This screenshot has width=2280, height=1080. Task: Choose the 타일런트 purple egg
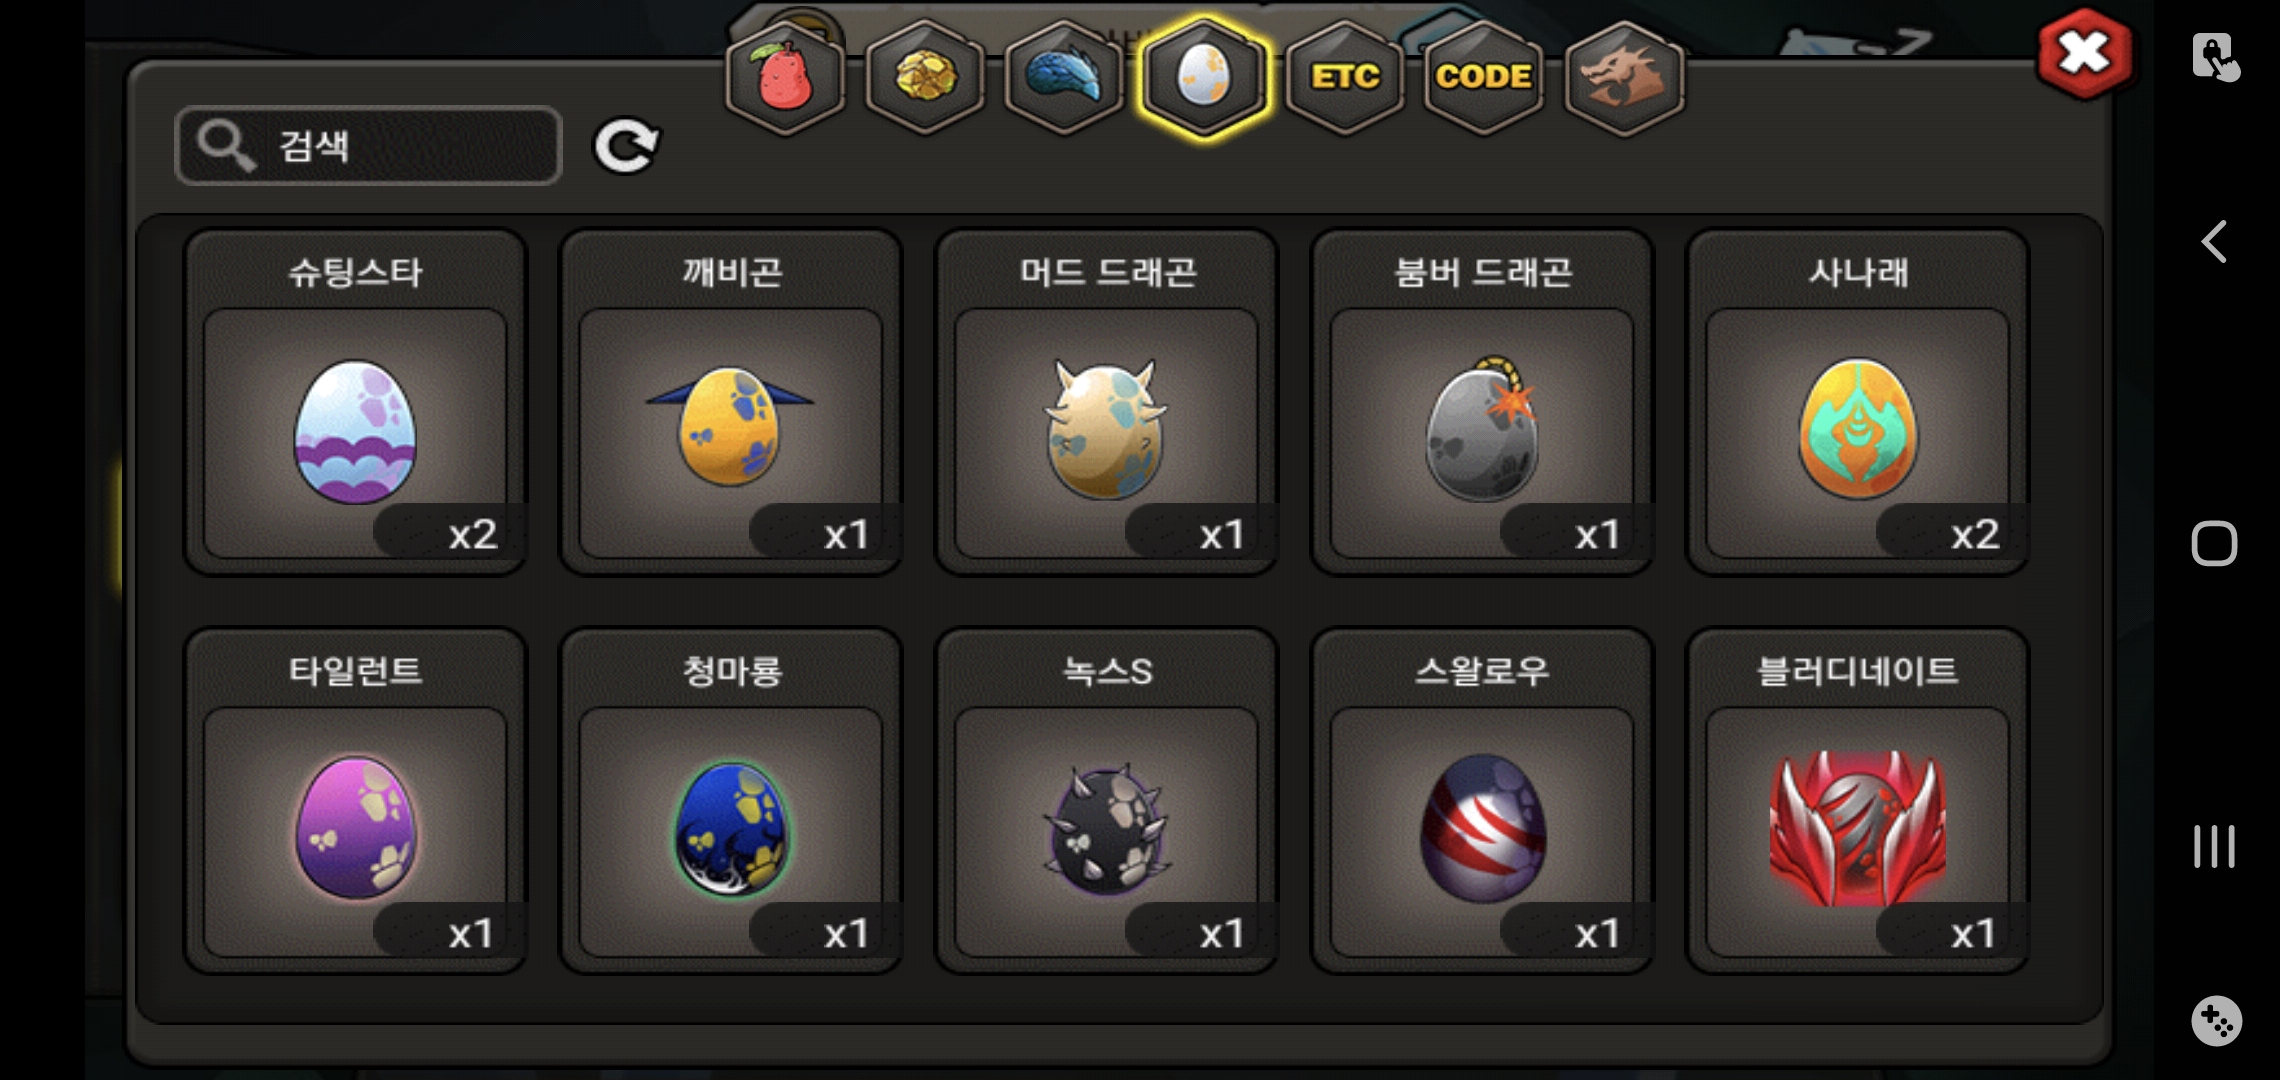pyautogui.click(x=355, y=801)
